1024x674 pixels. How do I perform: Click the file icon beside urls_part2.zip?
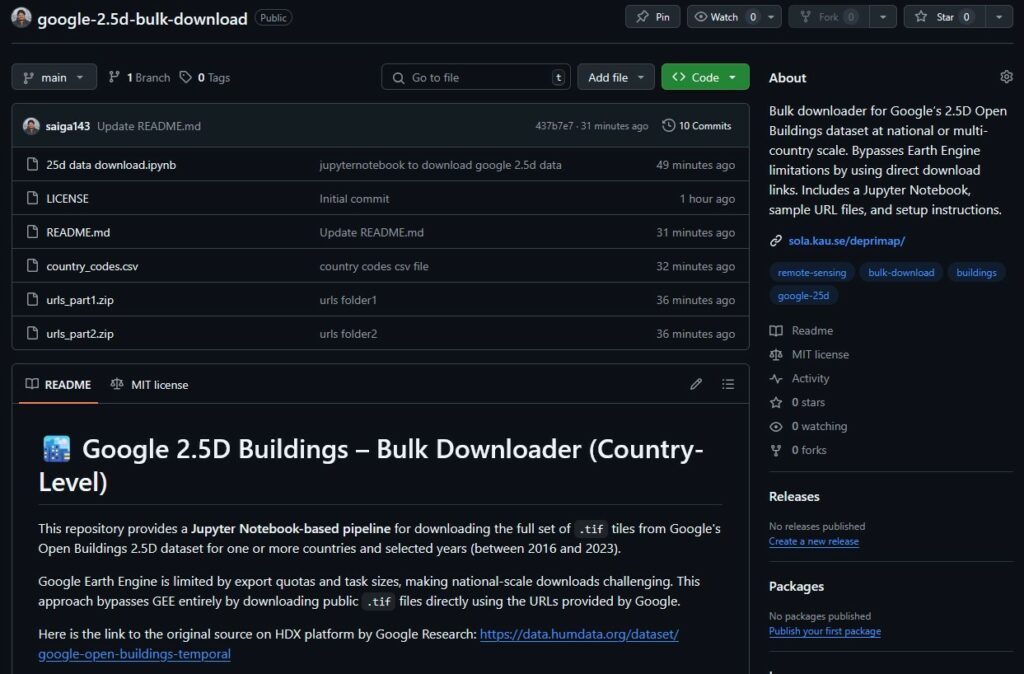pyautogui.click(x=32, y=333)
